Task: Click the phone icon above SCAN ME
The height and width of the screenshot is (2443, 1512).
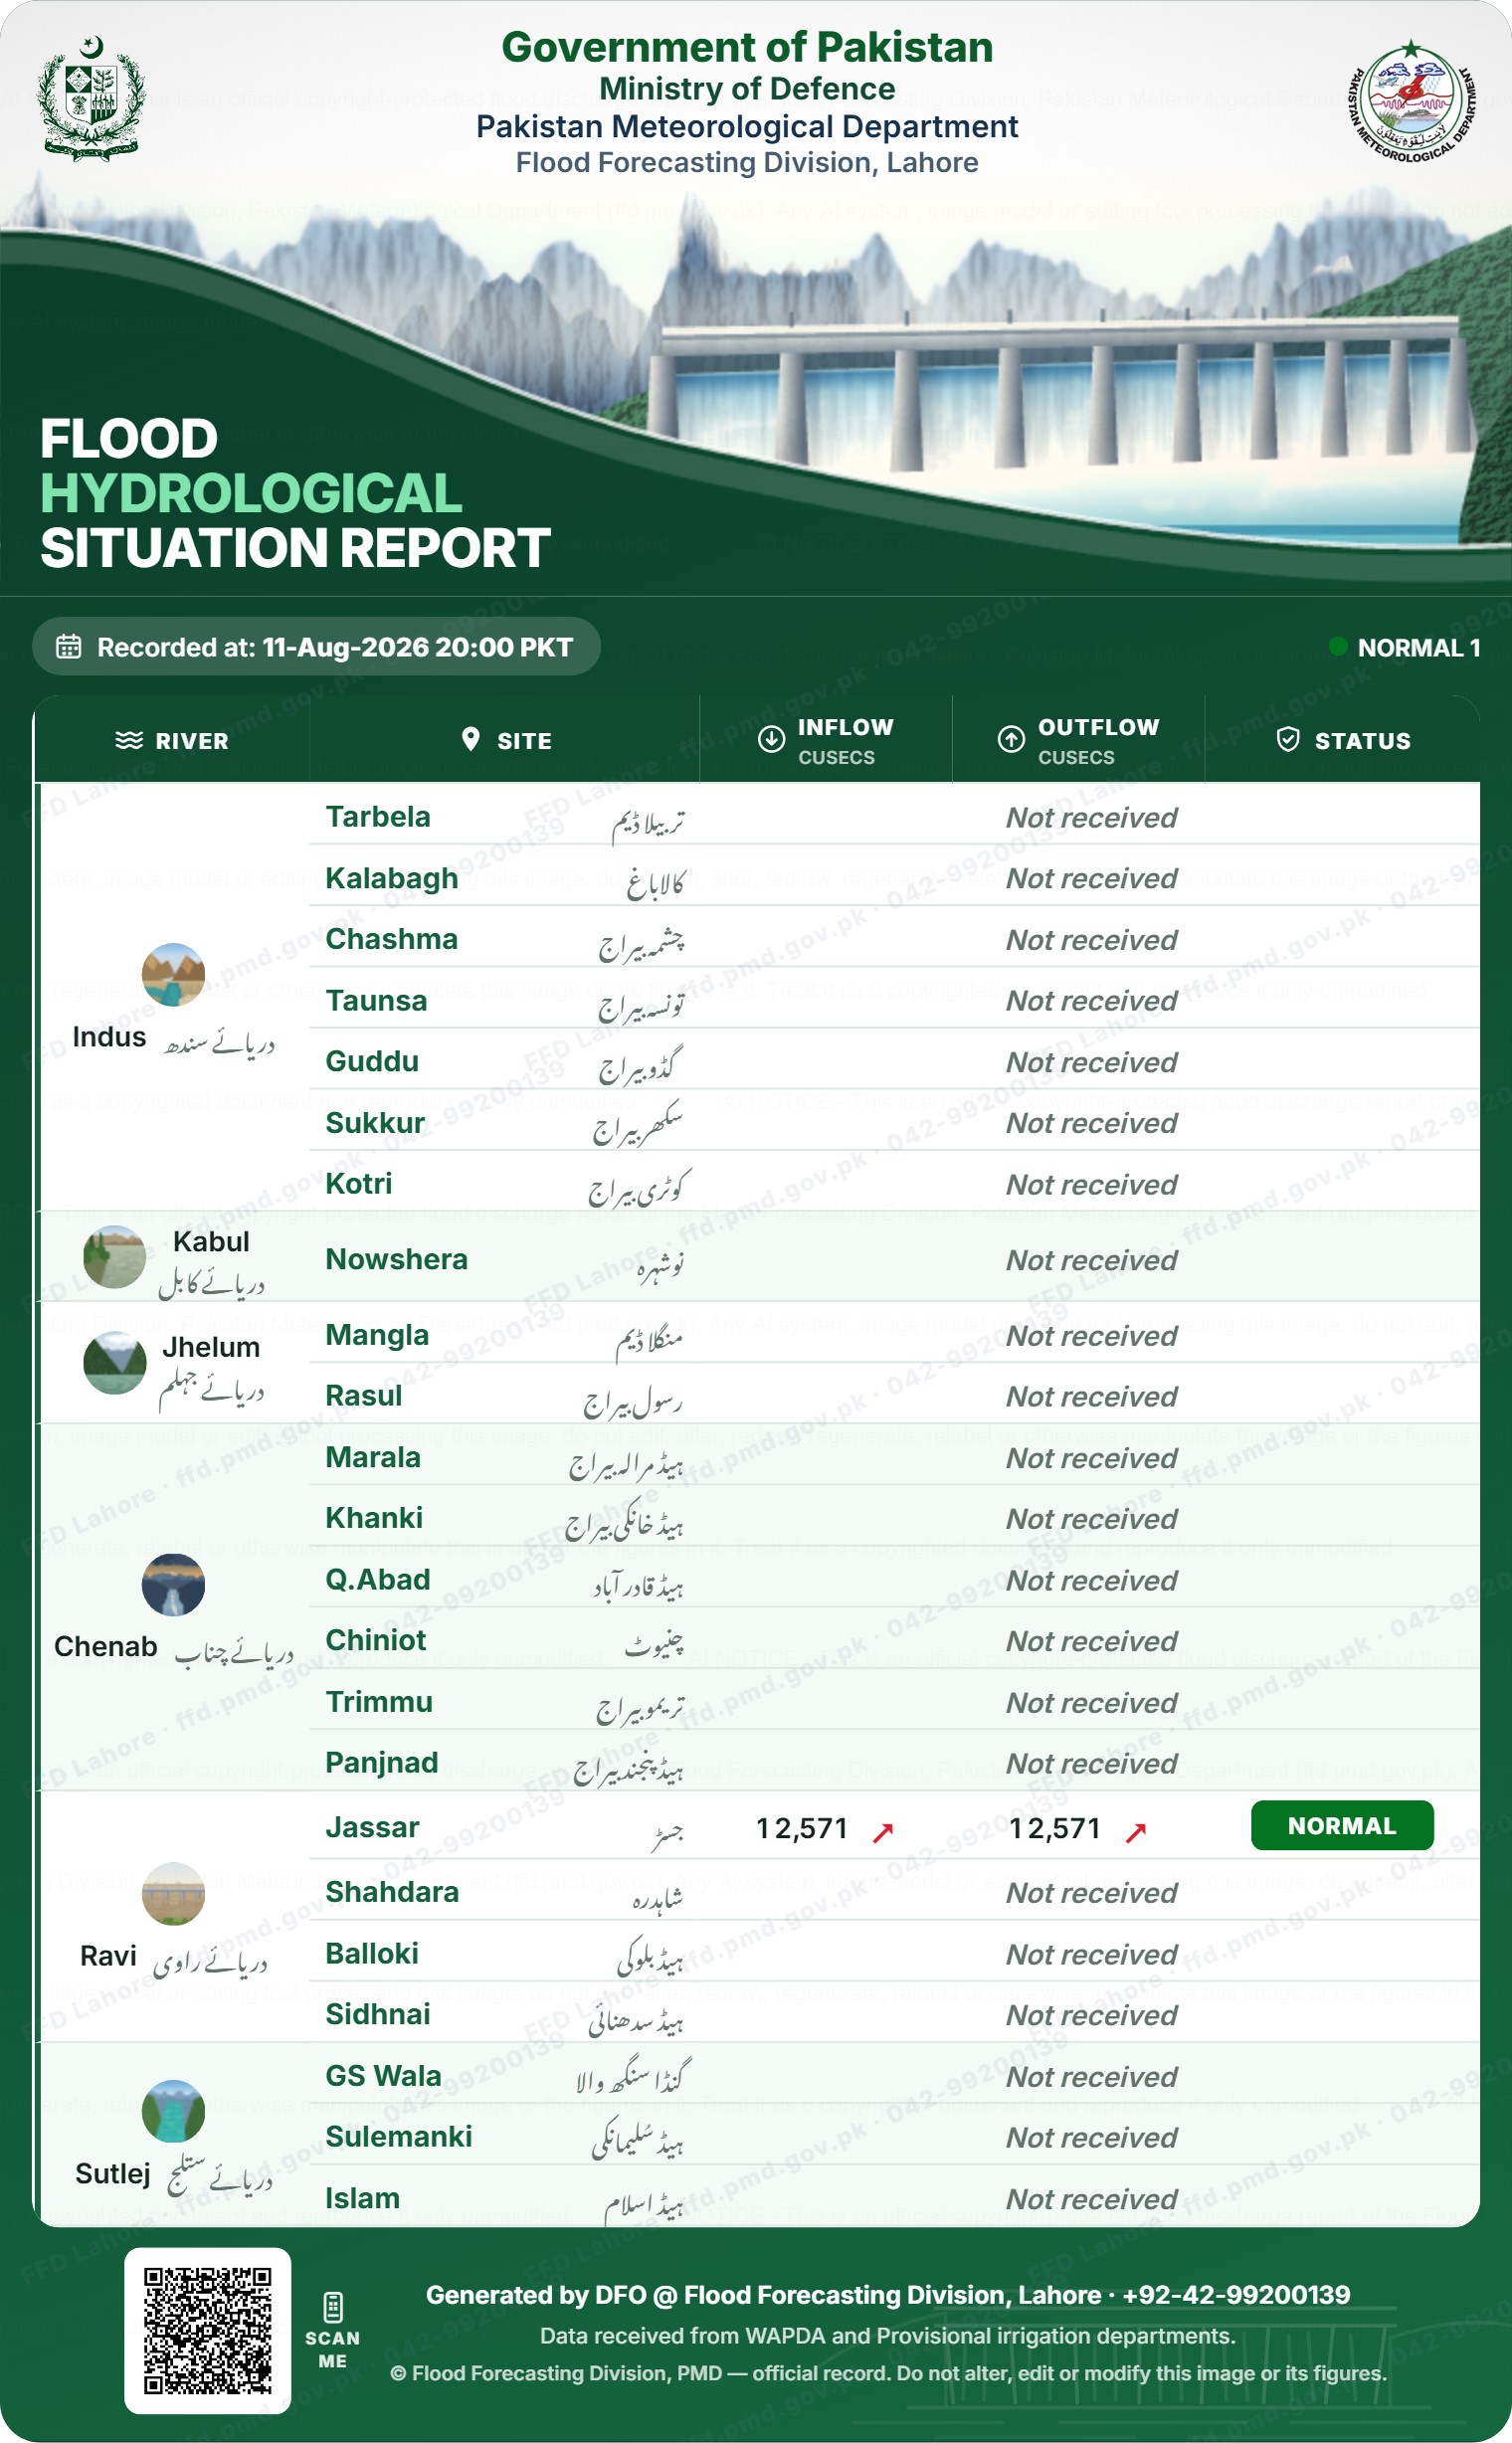Action: (x=333, y=2307)
